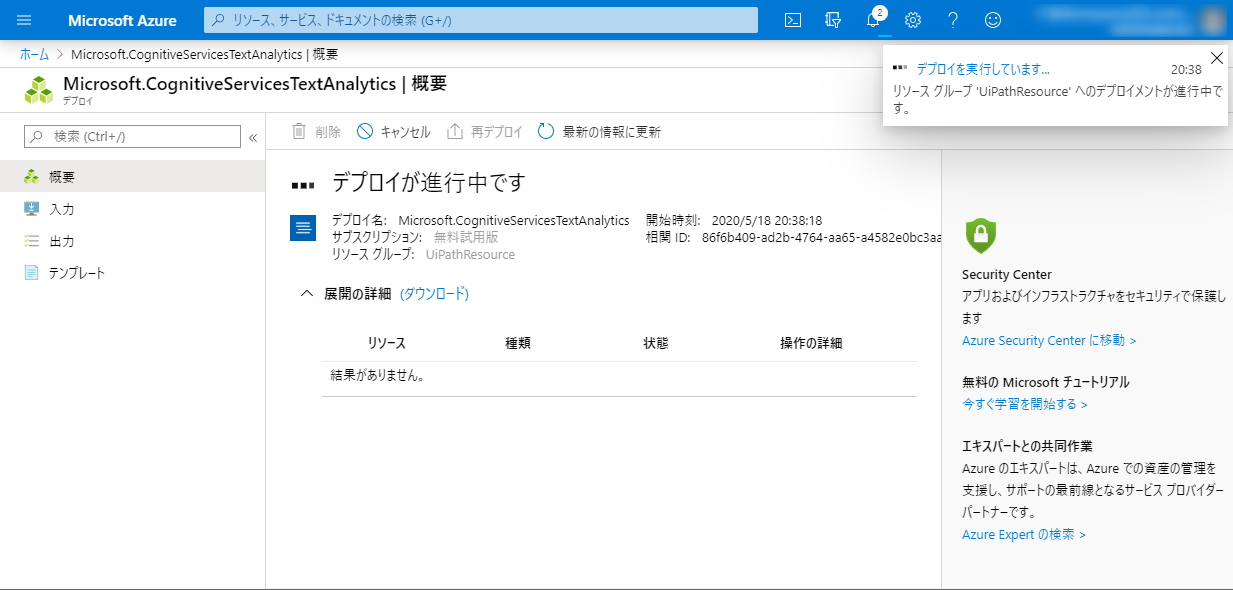Click キャンセル in the toolbar
The height and width of the screenshot is (590, 1233).
(394, 132)
